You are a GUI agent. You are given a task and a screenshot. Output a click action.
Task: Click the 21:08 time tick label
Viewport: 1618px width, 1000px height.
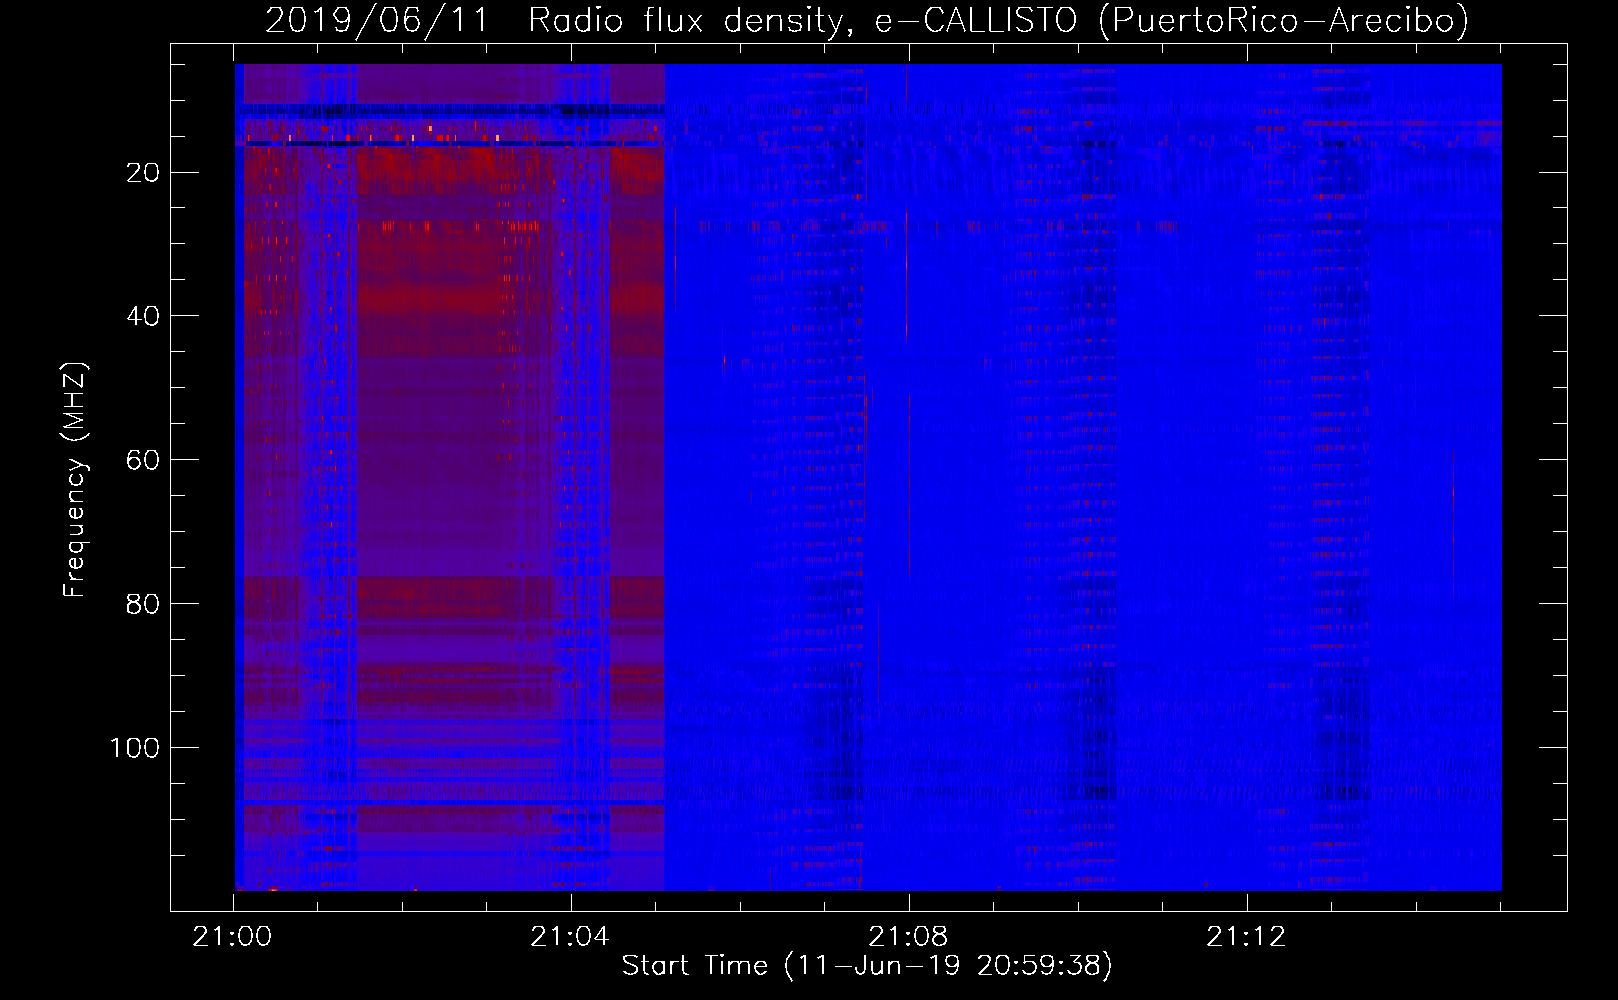click(908, 937)
